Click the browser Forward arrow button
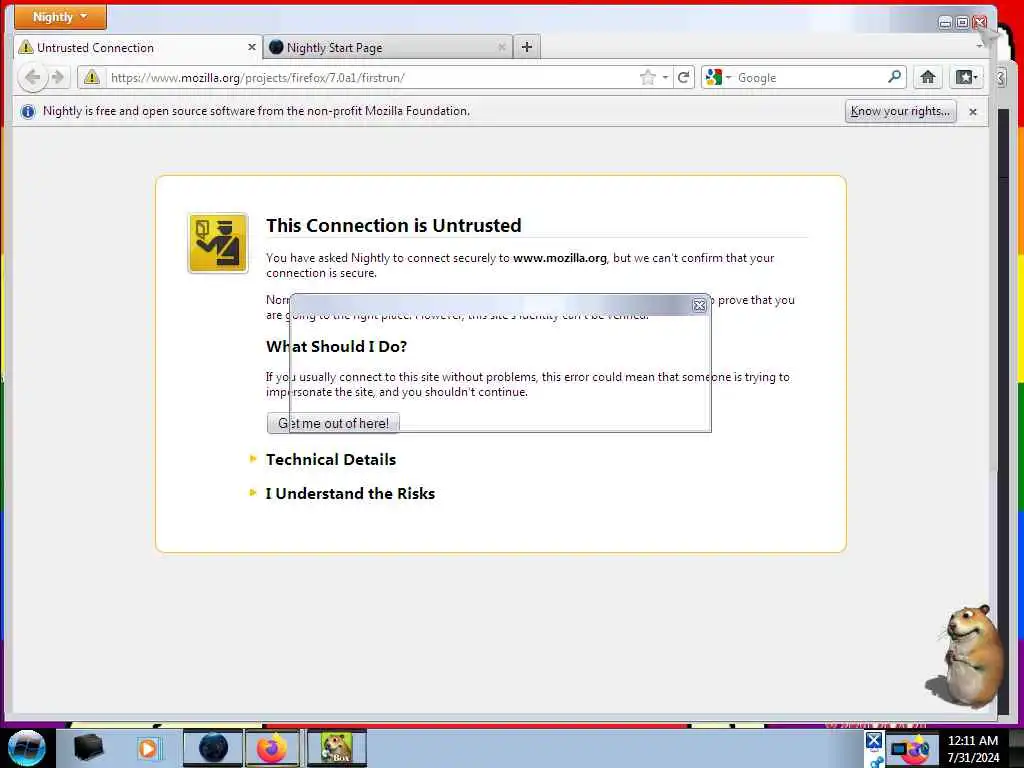The image size is (1024, 768). coord(58,78)
